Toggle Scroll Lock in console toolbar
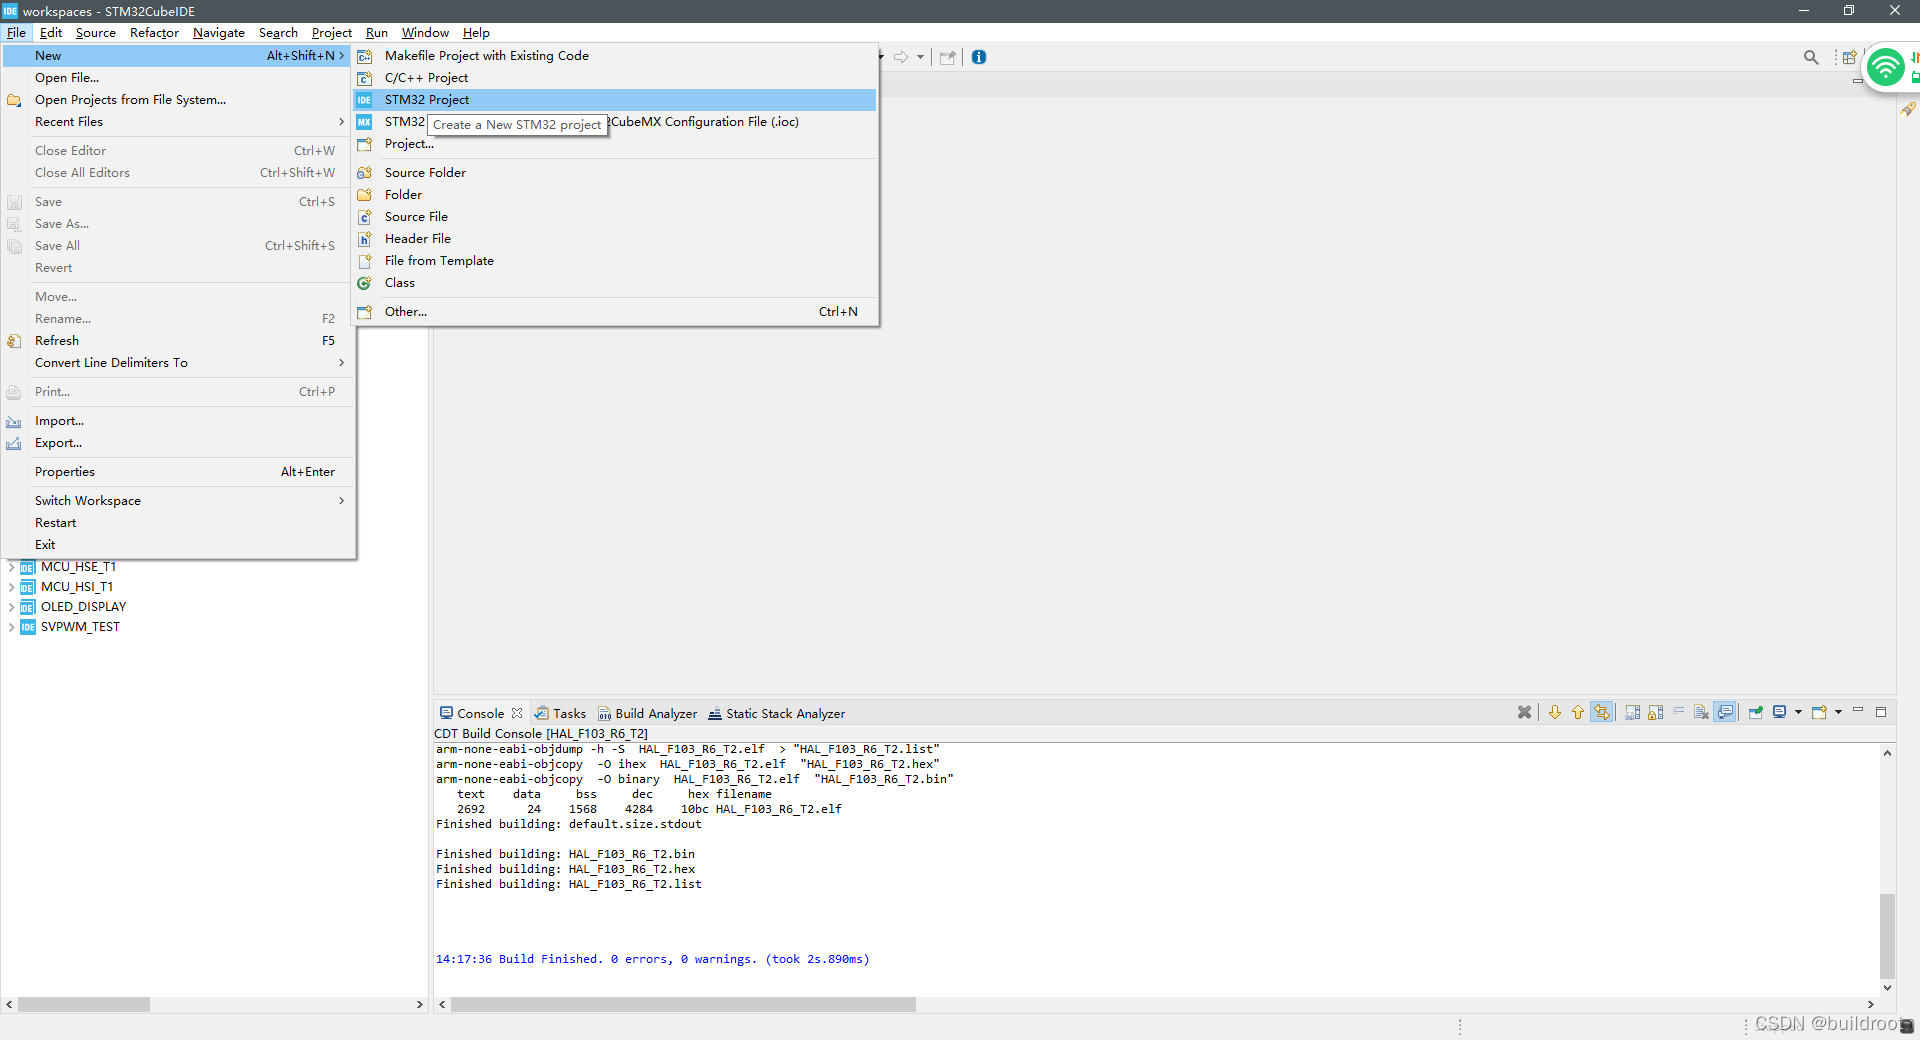The width and height of the screenshot is (1920, 1040). pyautogui.click(x=1655, y=712)
